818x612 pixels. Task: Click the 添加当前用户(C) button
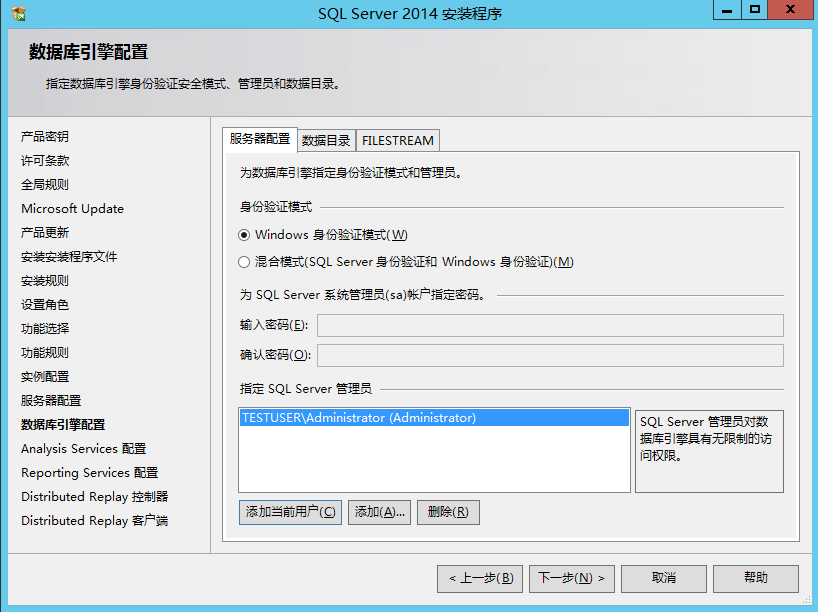tap(291, 512)
